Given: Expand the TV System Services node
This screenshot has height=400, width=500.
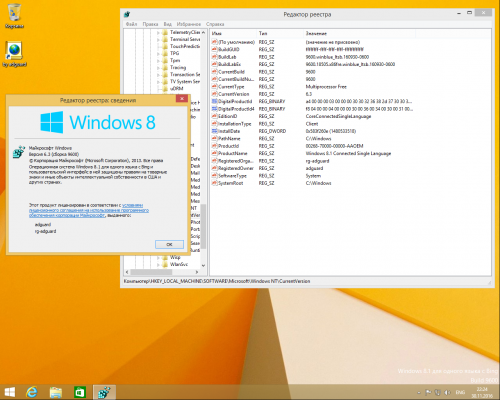Looking at the screenshot, I should coord(158,82).
